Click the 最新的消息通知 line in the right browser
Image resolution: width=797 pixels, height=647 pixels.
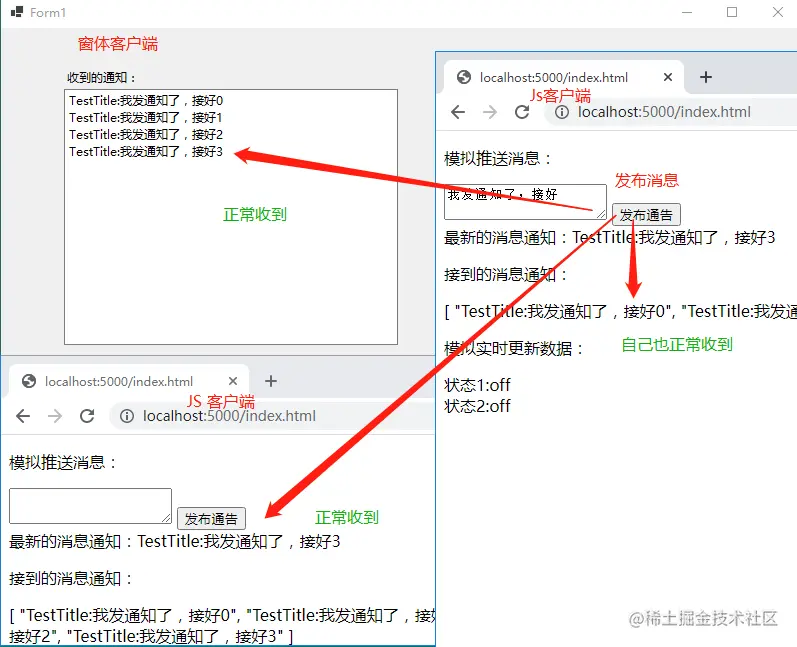tap(609, 237)
